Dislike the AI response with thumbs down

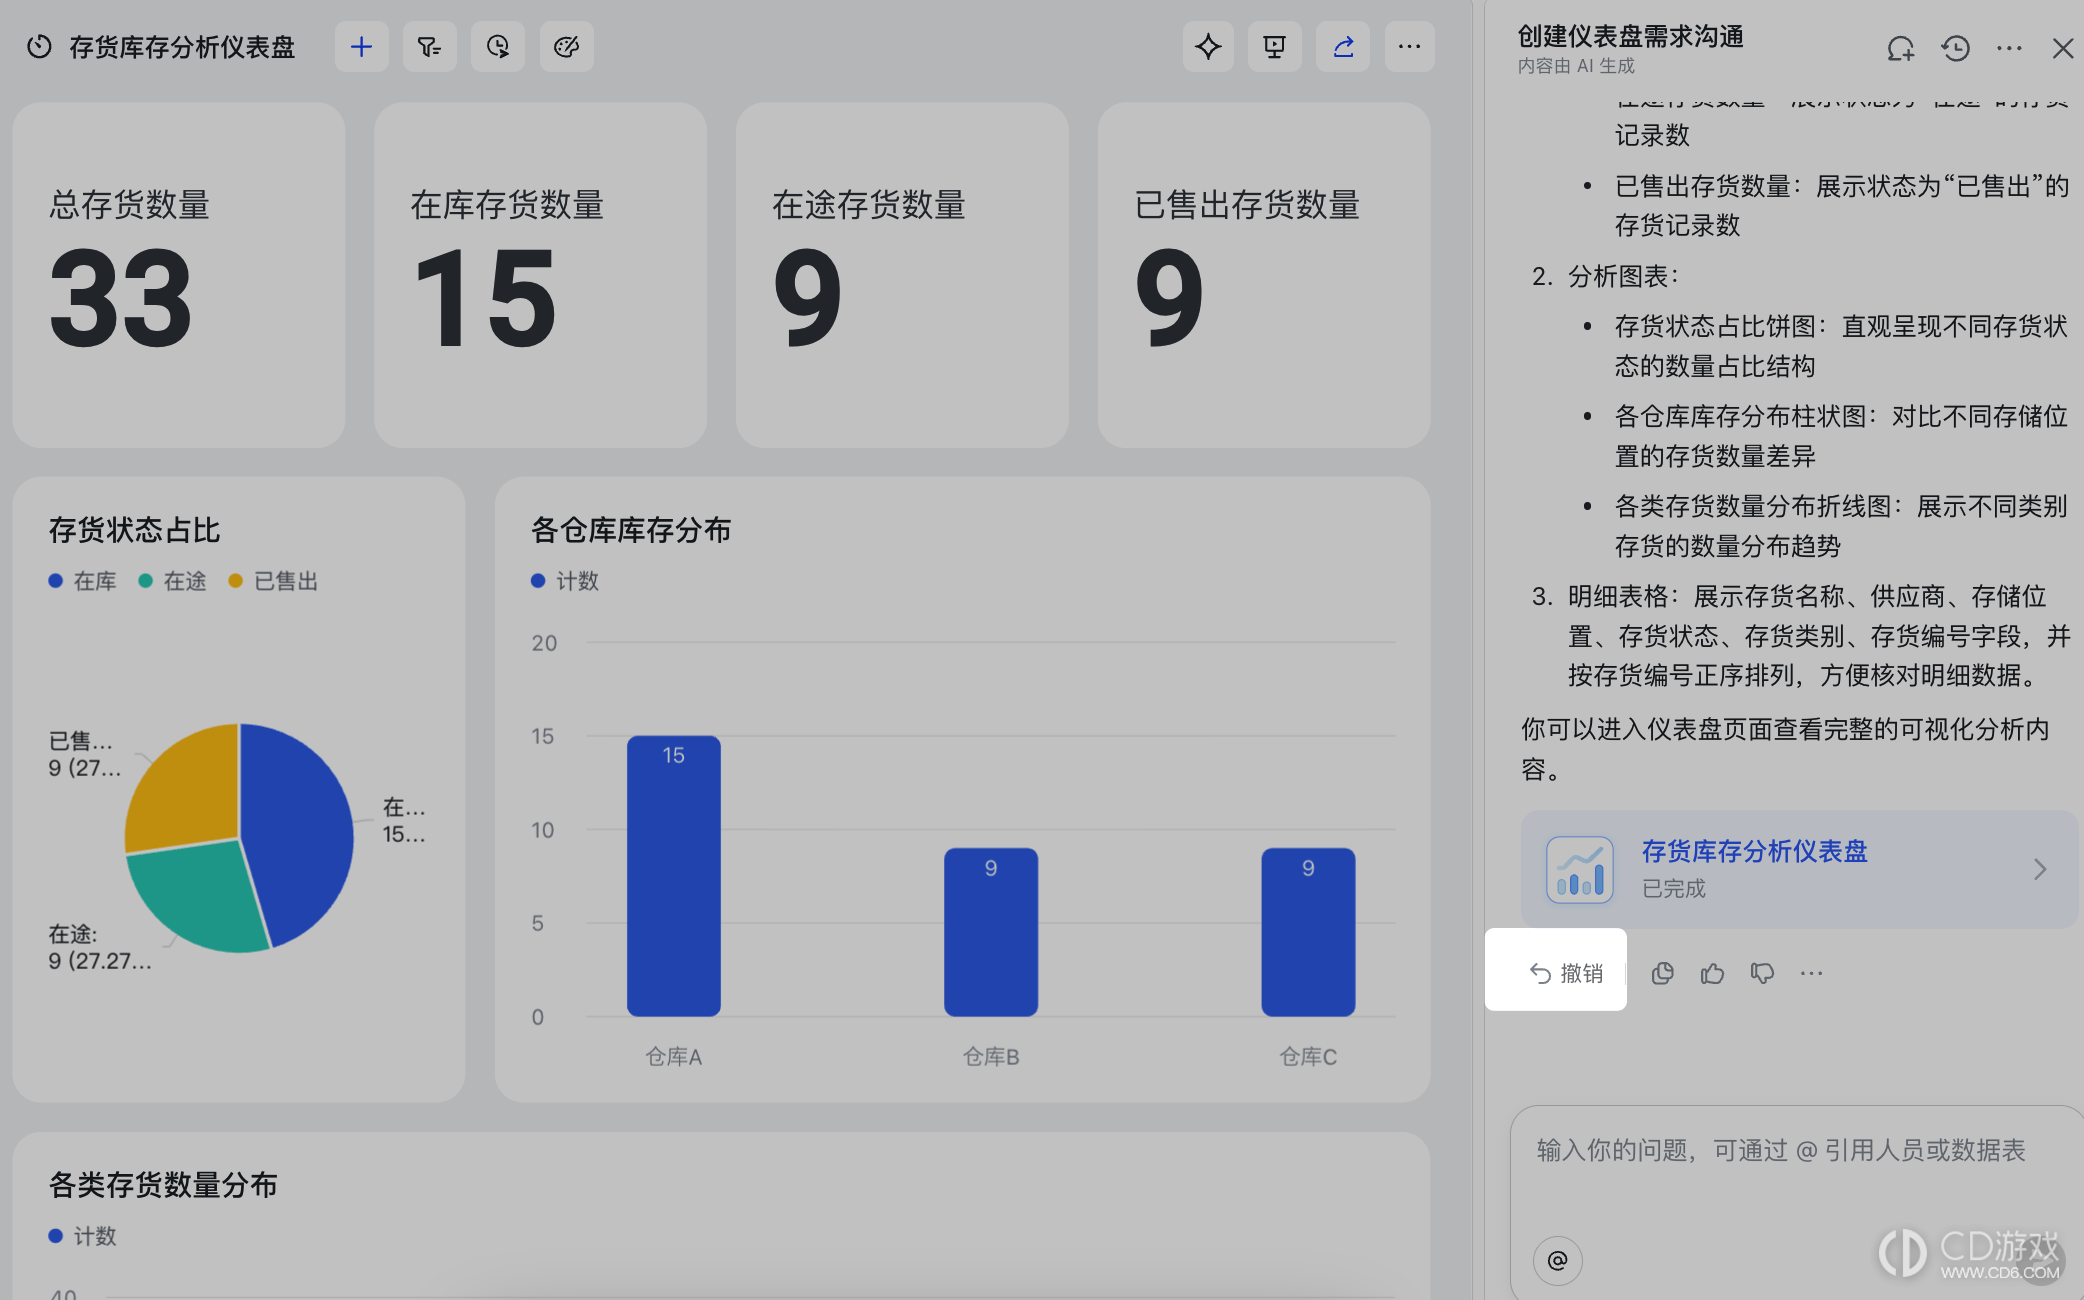coord(1762,973)
